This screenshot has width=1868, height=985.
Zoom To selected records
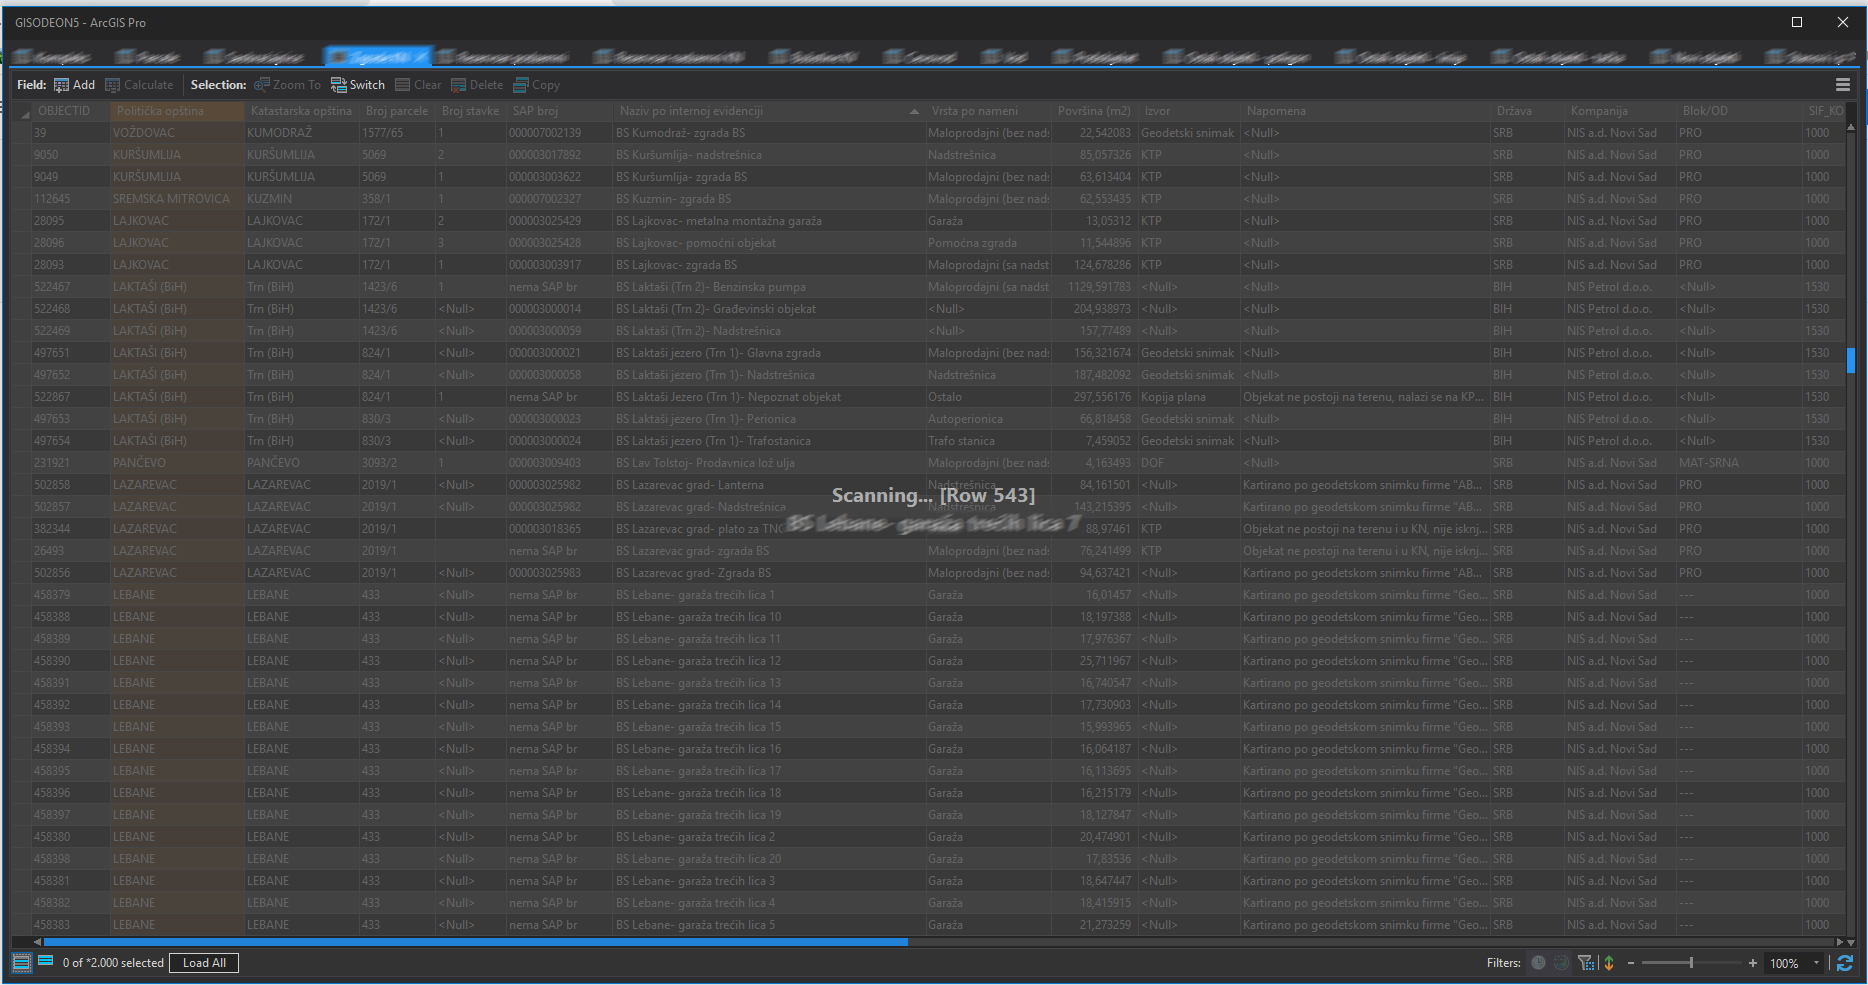[287, 85]
